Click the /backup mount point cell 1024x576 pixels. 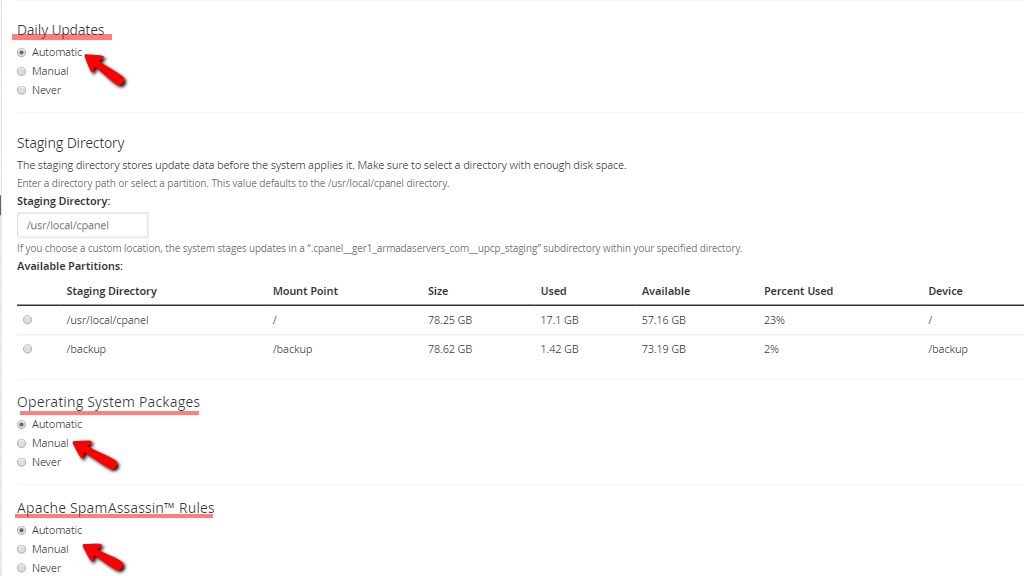[x=293, y=349]
